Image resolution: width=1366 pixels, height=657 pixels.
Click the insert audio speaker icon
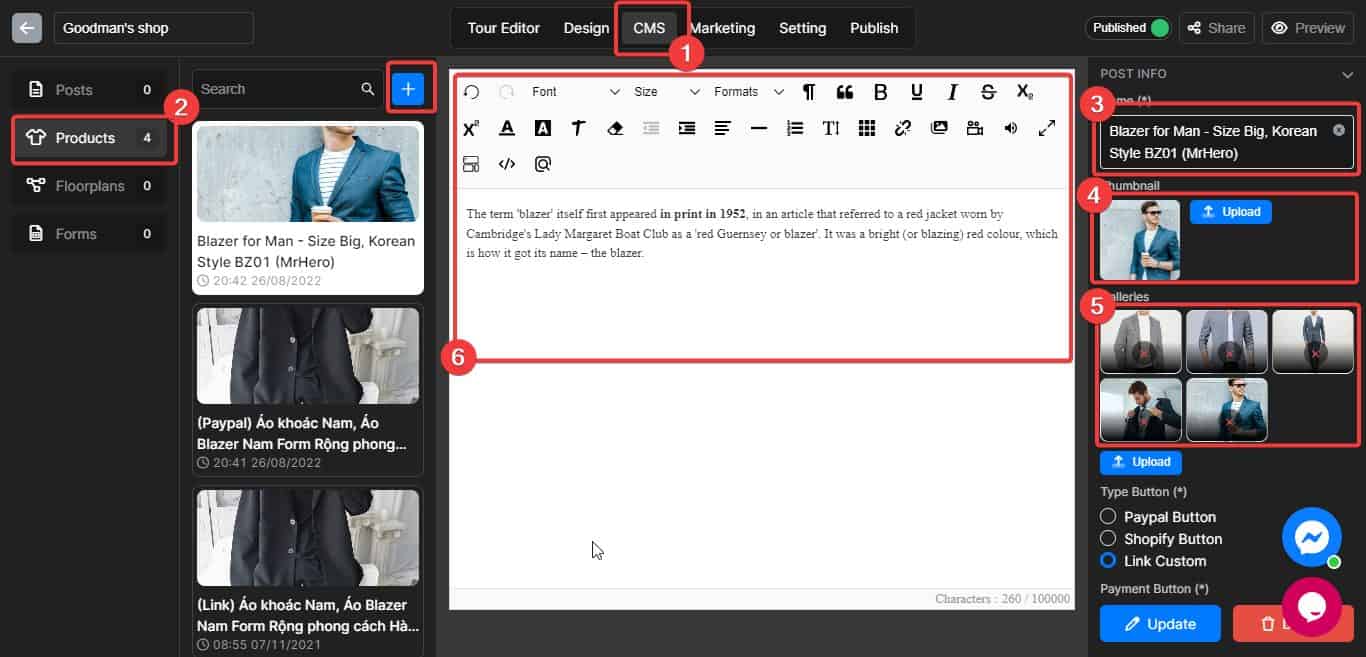pos(1011,128)
